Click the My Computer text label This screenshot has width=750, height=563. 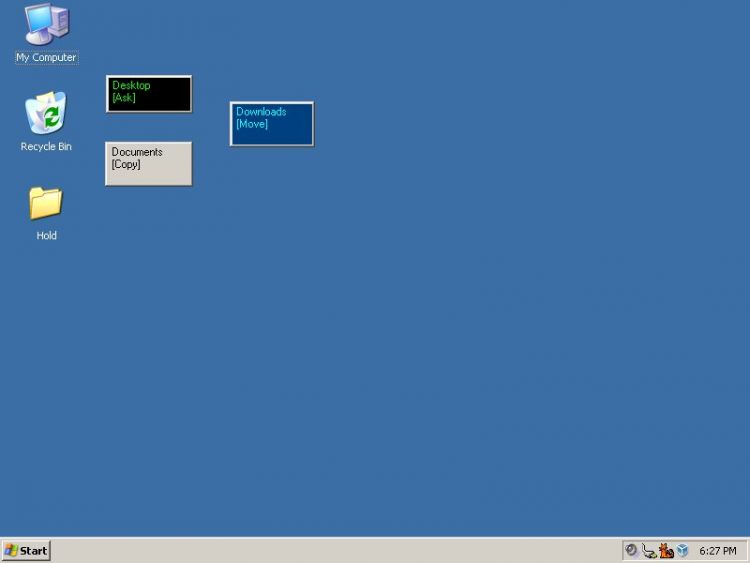click(46, 57)
